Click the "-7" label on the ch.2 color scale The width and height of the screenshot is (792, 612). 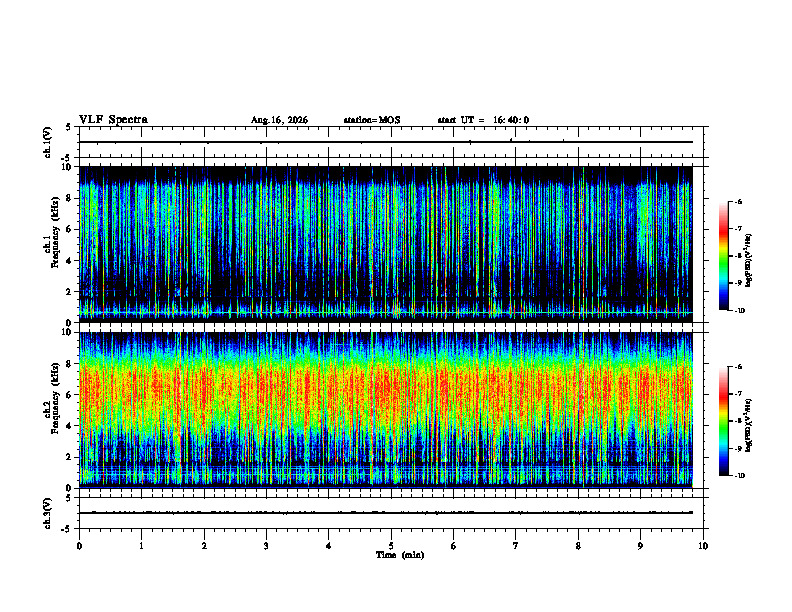(x=738, y=394)
